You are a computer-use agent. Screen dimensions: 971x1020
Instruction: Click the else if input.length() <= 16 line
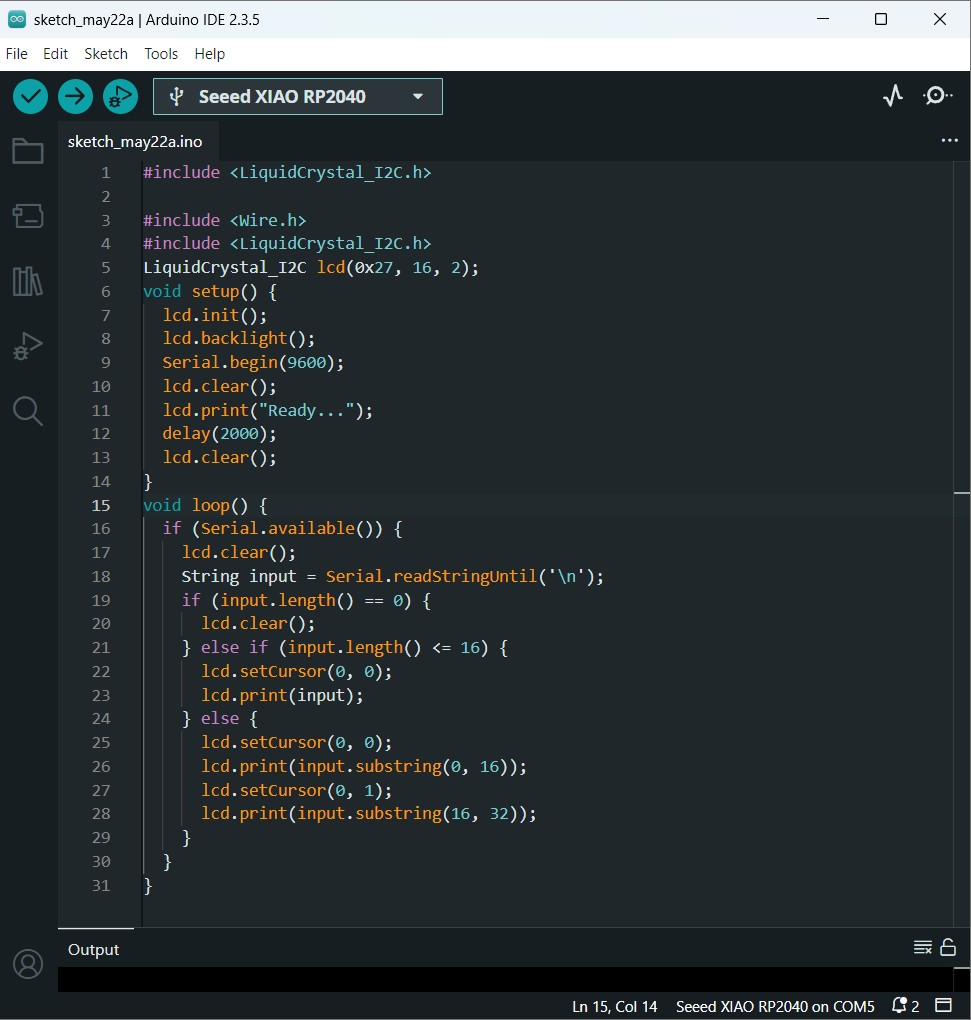[345, 647]
